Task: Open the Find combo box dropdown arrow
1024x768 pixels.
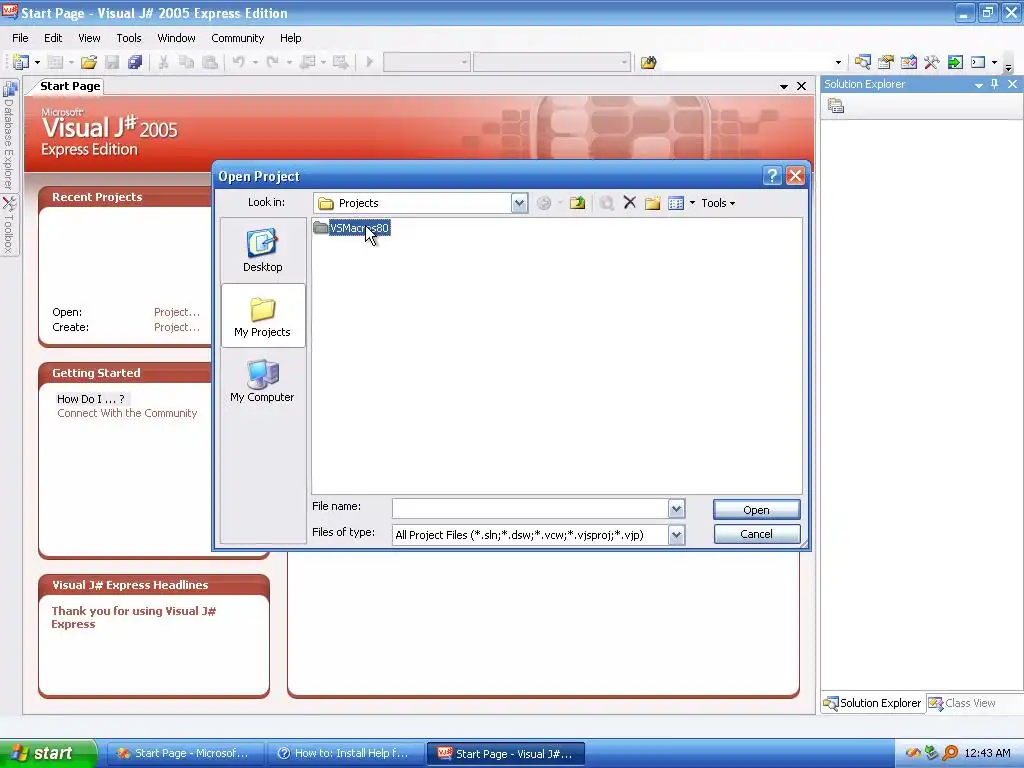Action: coord(839,63)
